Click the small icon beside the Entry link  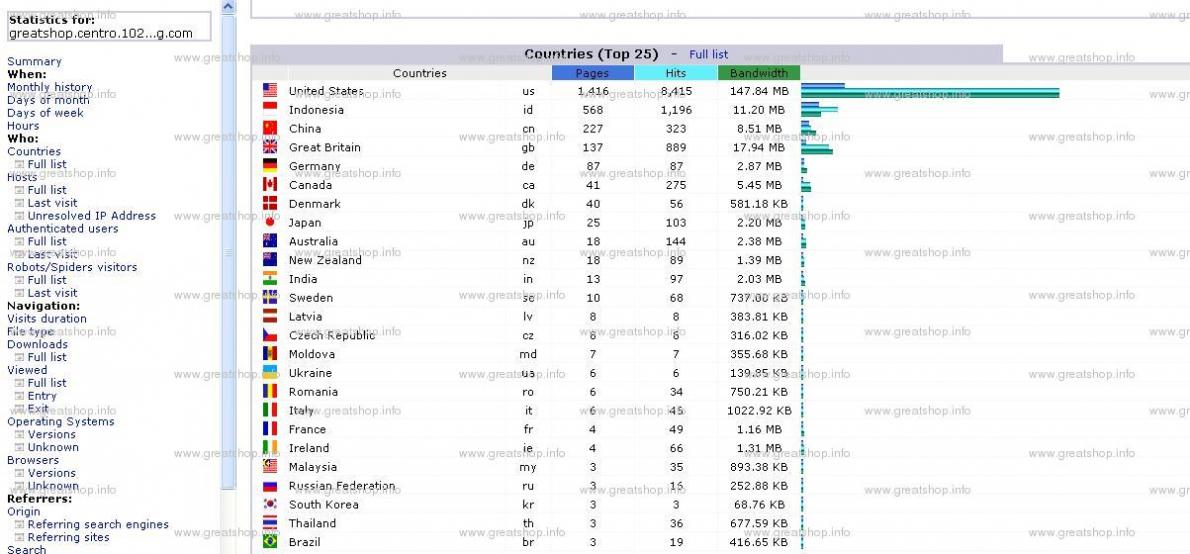click(x=20, y=395)
